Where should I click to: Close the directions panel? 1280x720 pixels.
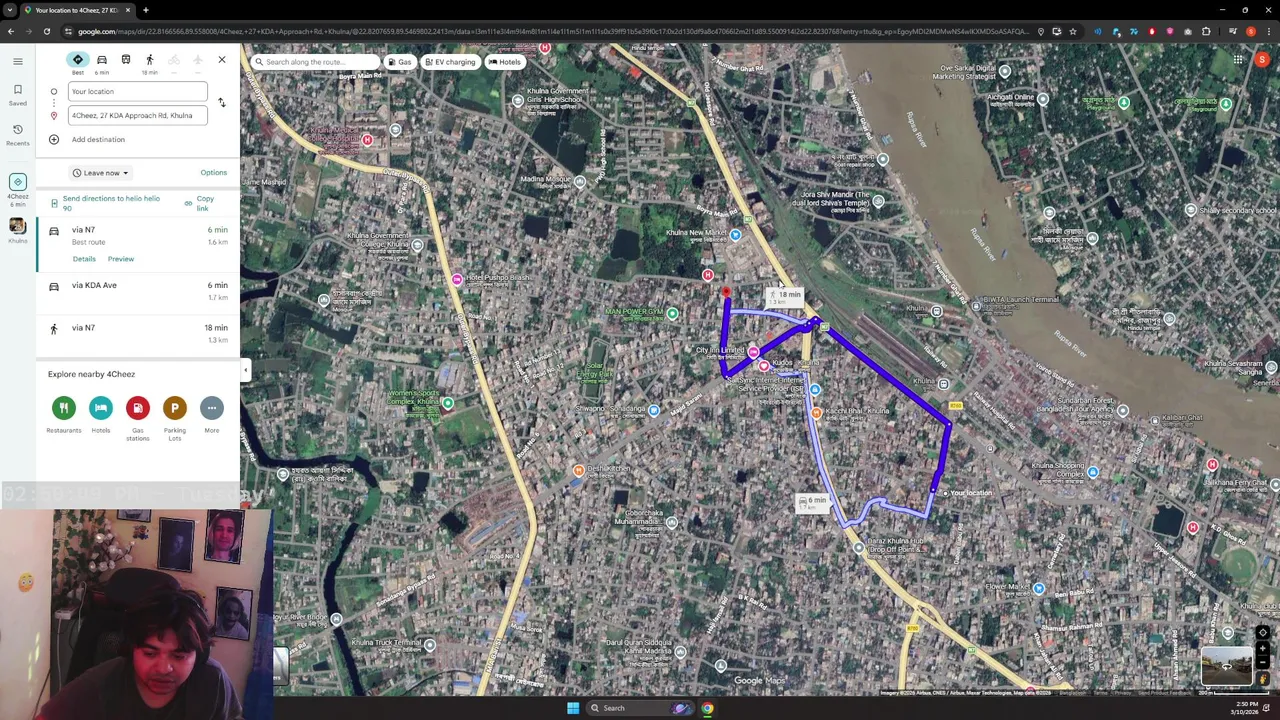point(222,60)
